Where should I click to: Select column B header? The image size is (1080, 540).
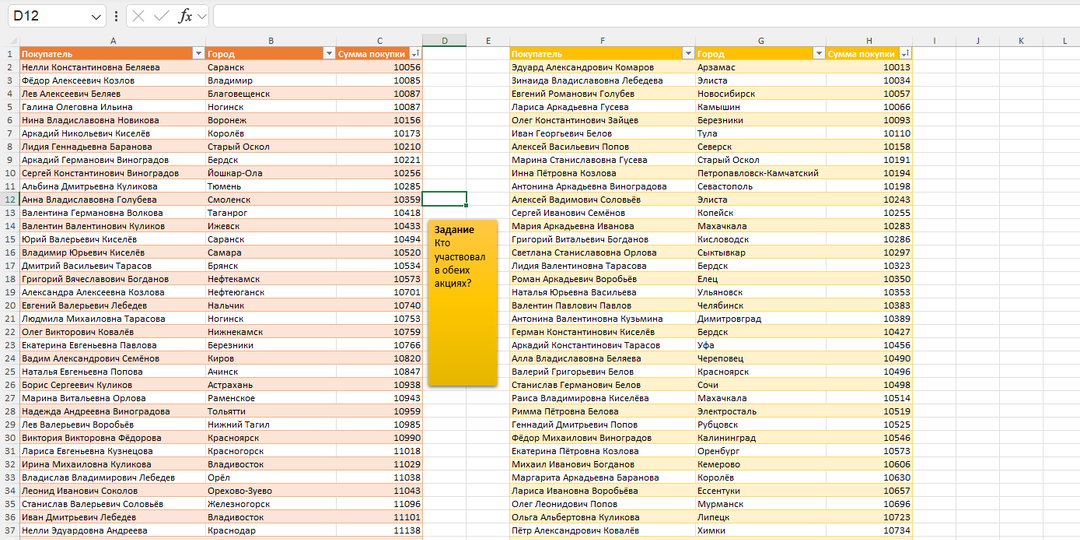point(271,41)
